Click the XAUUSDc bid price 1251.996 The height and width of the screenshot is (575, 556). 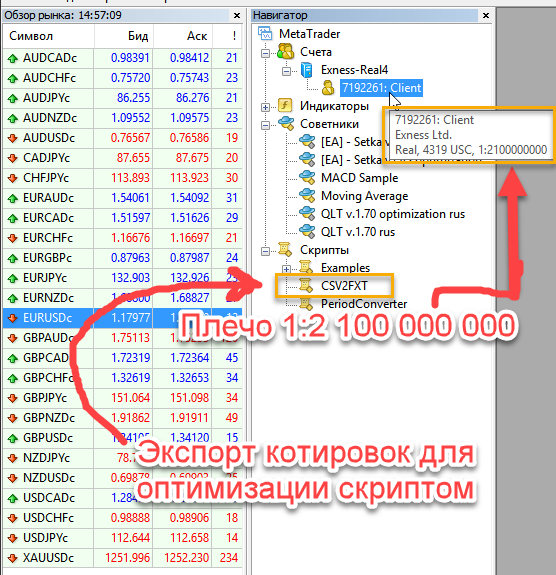[127, 558]
